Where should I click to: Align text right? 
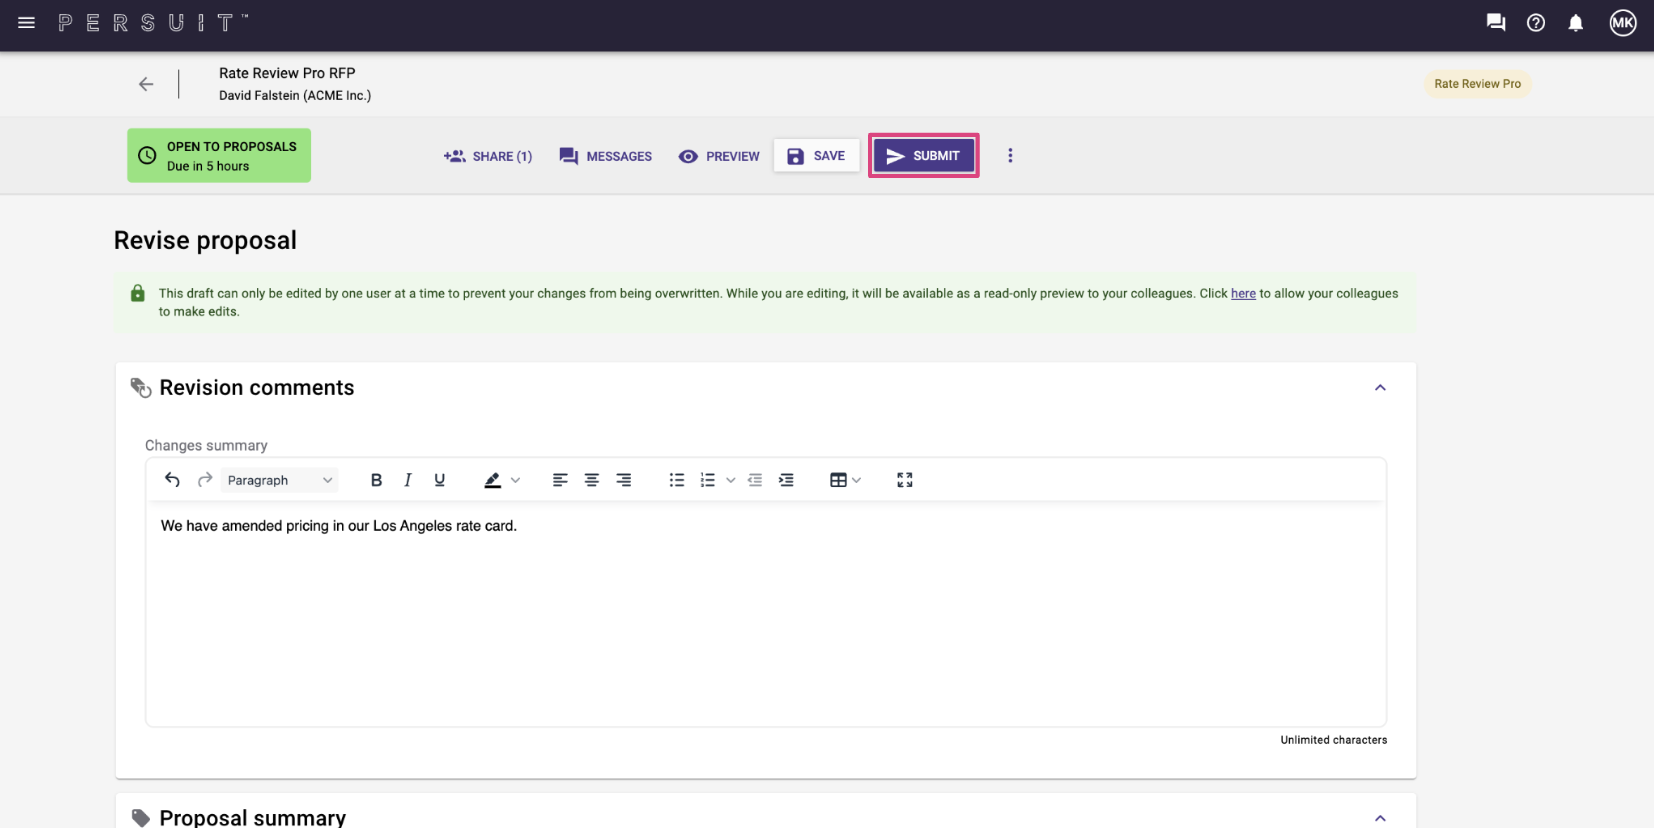coord(624,480)
